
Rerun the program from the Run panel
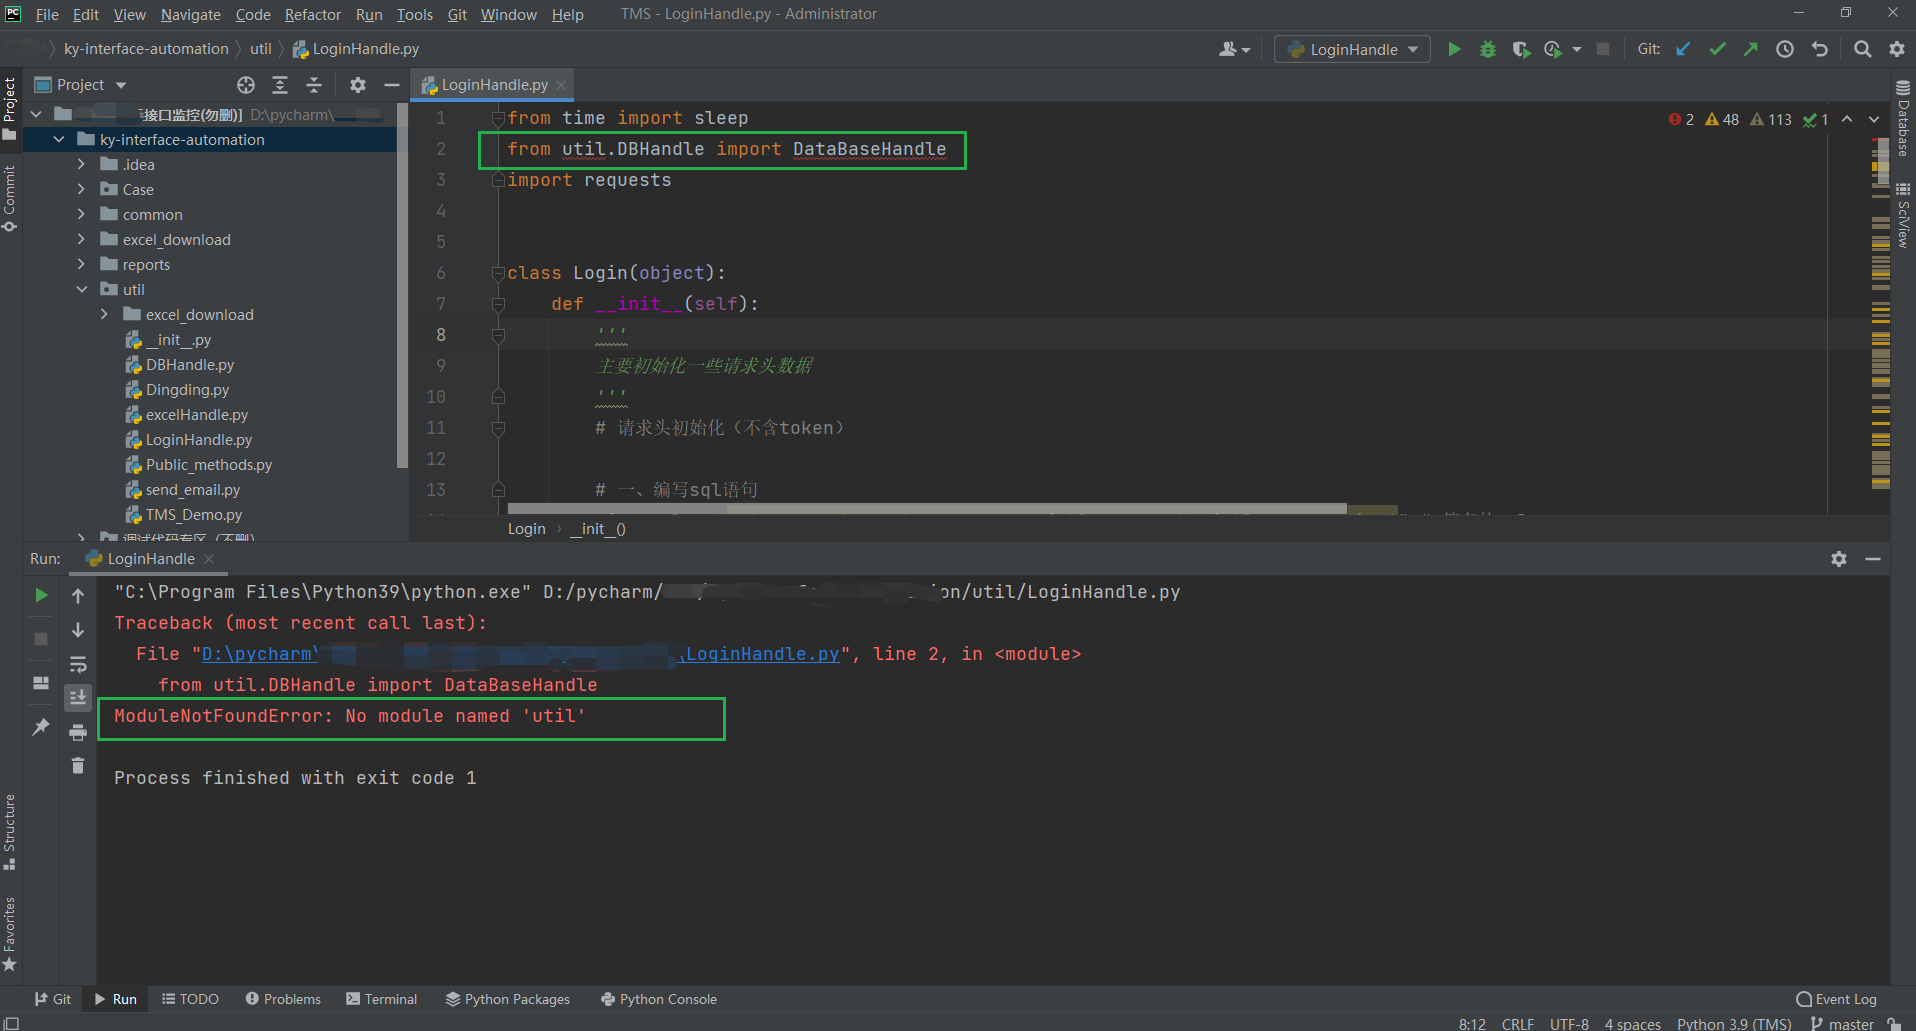pyautogui.click(x=40, y=594)
